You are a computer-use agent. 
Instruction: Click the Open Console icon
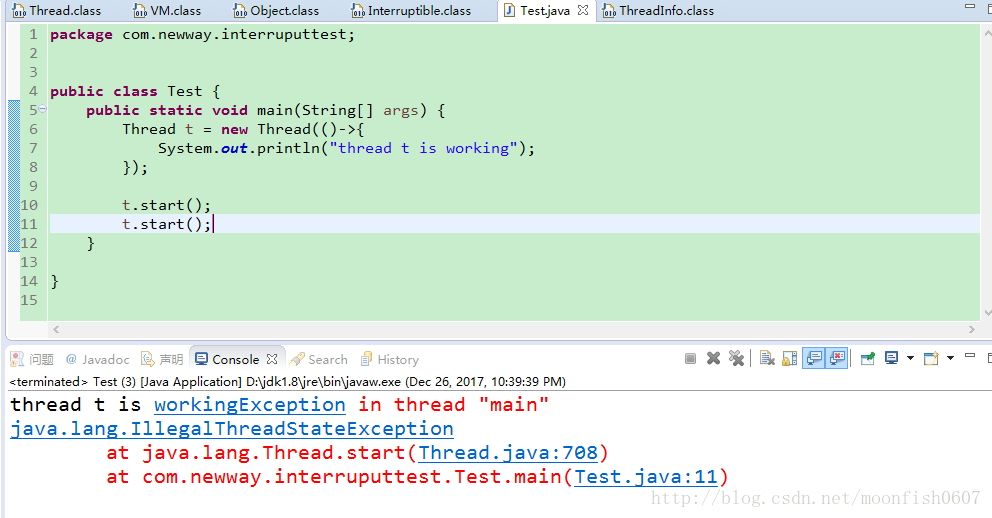pos(931,359)
